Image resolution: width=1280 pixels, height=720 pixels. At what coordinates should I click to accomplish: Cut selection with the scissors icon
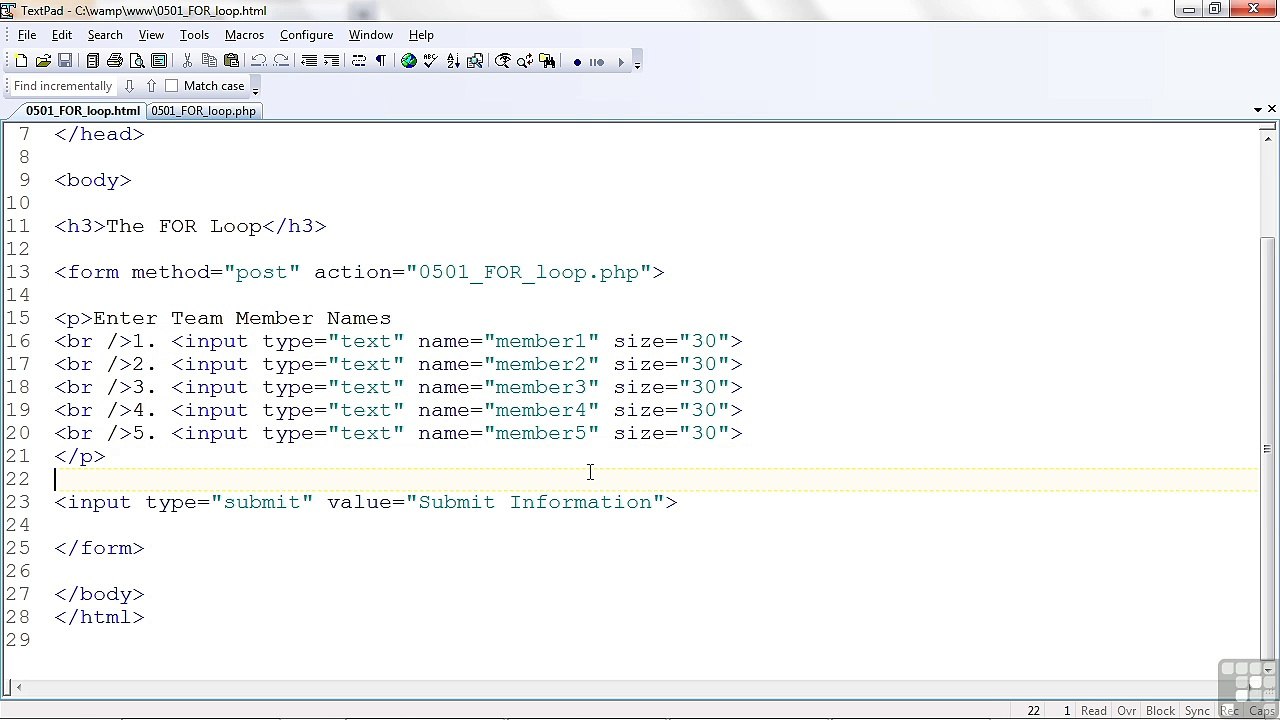click(187, 61)
